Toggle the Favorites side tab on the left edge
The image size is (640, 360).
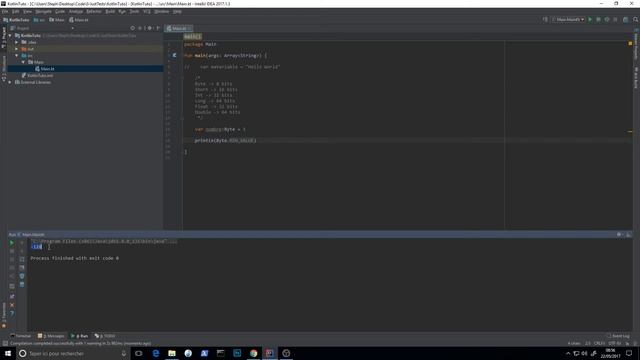[x=4, y=315]
